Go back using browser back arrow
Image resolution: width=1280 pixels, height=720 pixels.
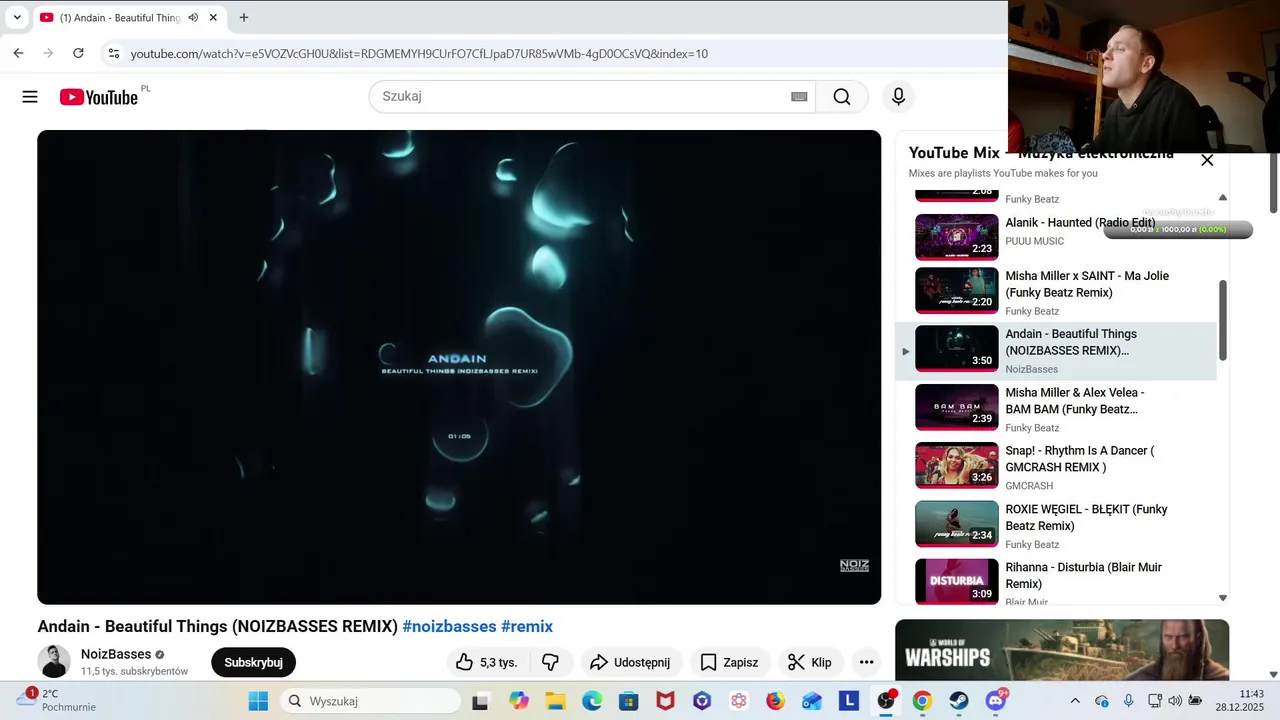click(18, 53)
